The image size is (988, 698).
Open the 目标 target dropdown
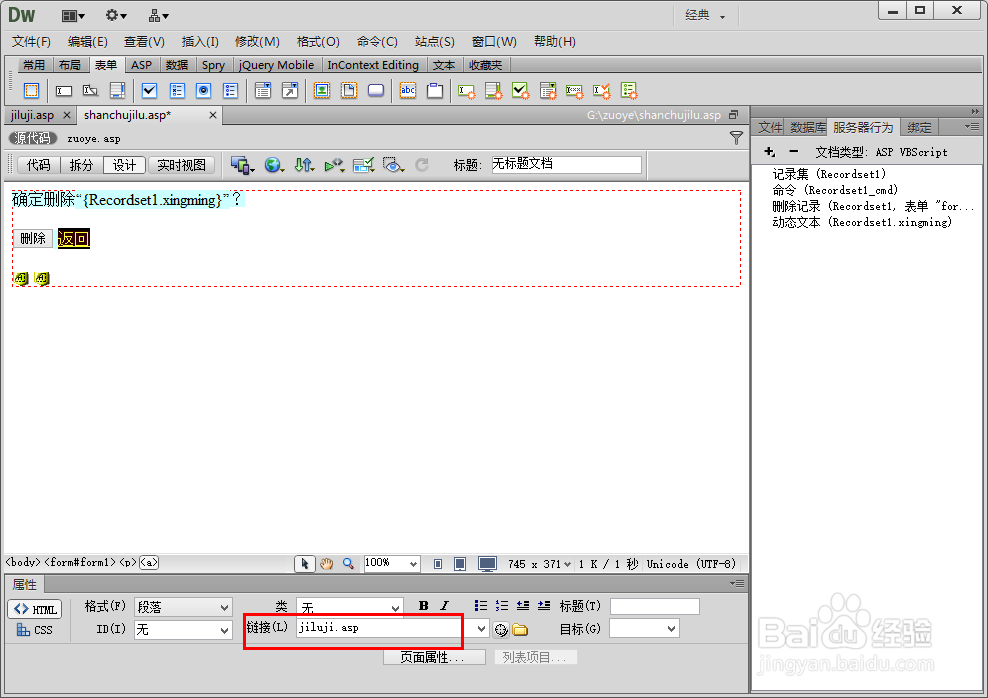tap(644, 629)
